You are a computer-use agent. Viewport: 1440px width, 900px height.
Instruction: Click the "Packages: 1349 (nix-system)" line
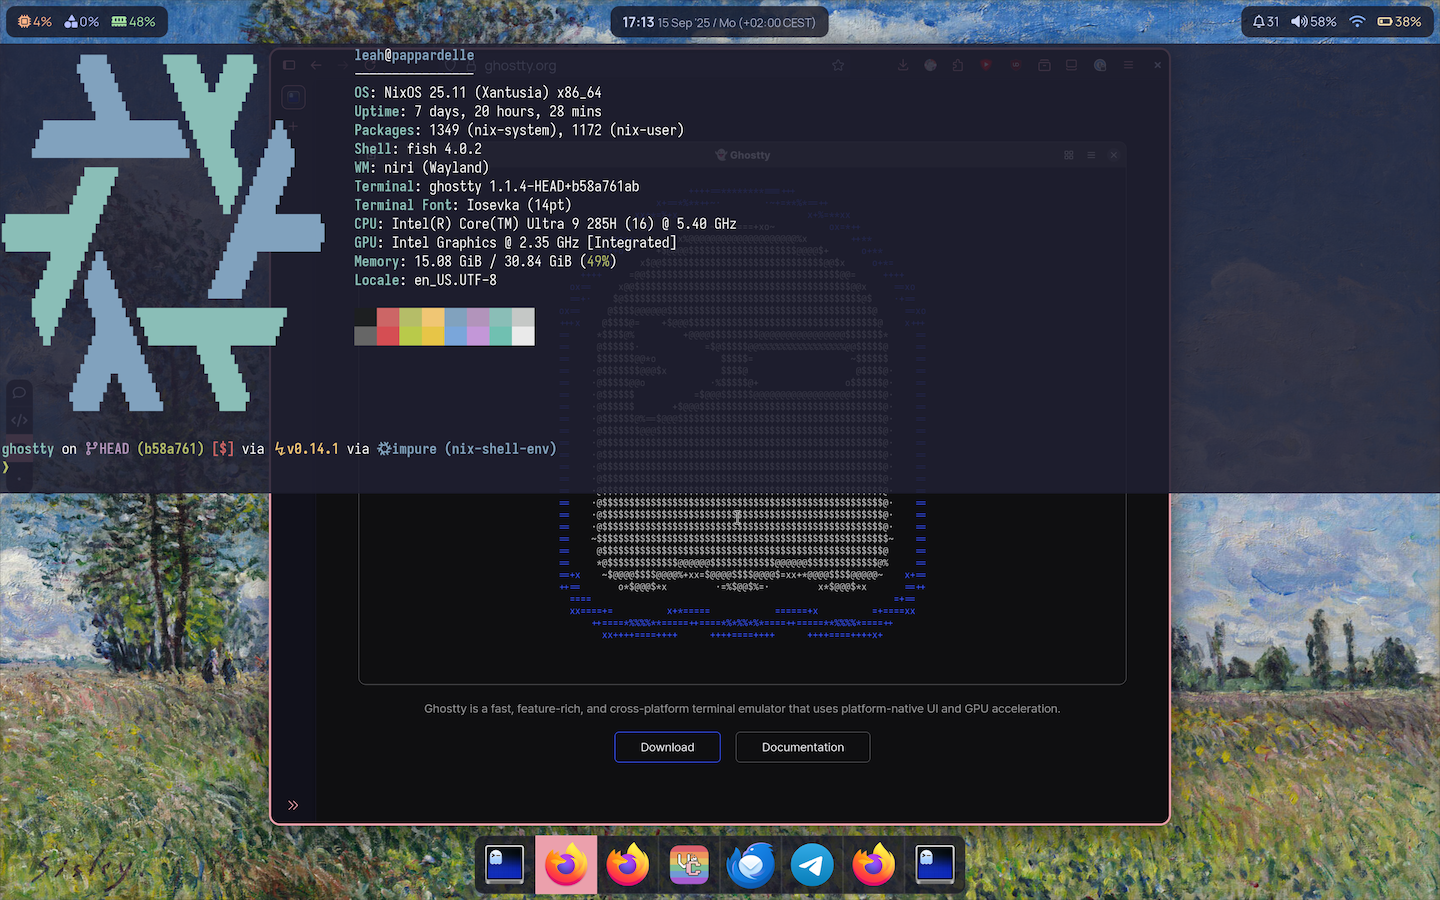pyautogui.click(x=519, y=130)
